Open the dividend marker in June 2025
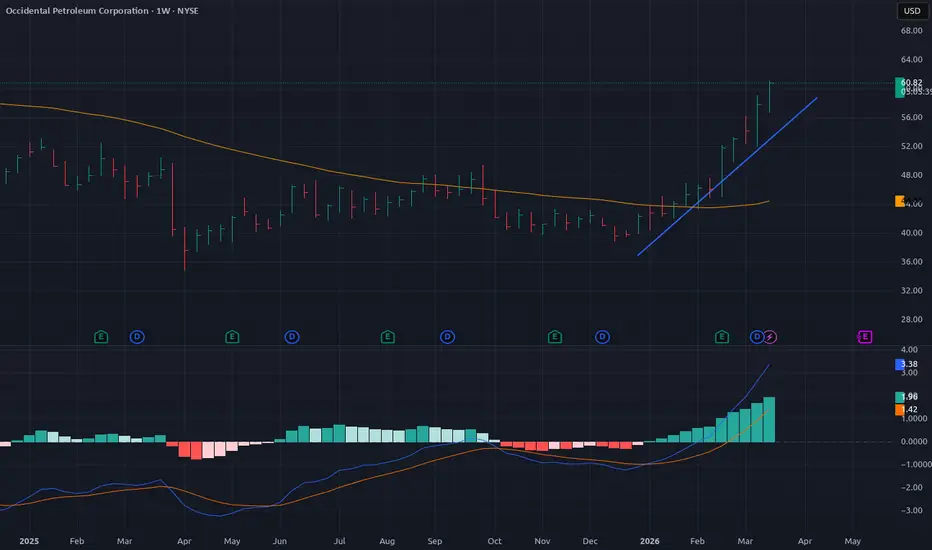This screenshot has width=932, height=550. pos(292,337)
